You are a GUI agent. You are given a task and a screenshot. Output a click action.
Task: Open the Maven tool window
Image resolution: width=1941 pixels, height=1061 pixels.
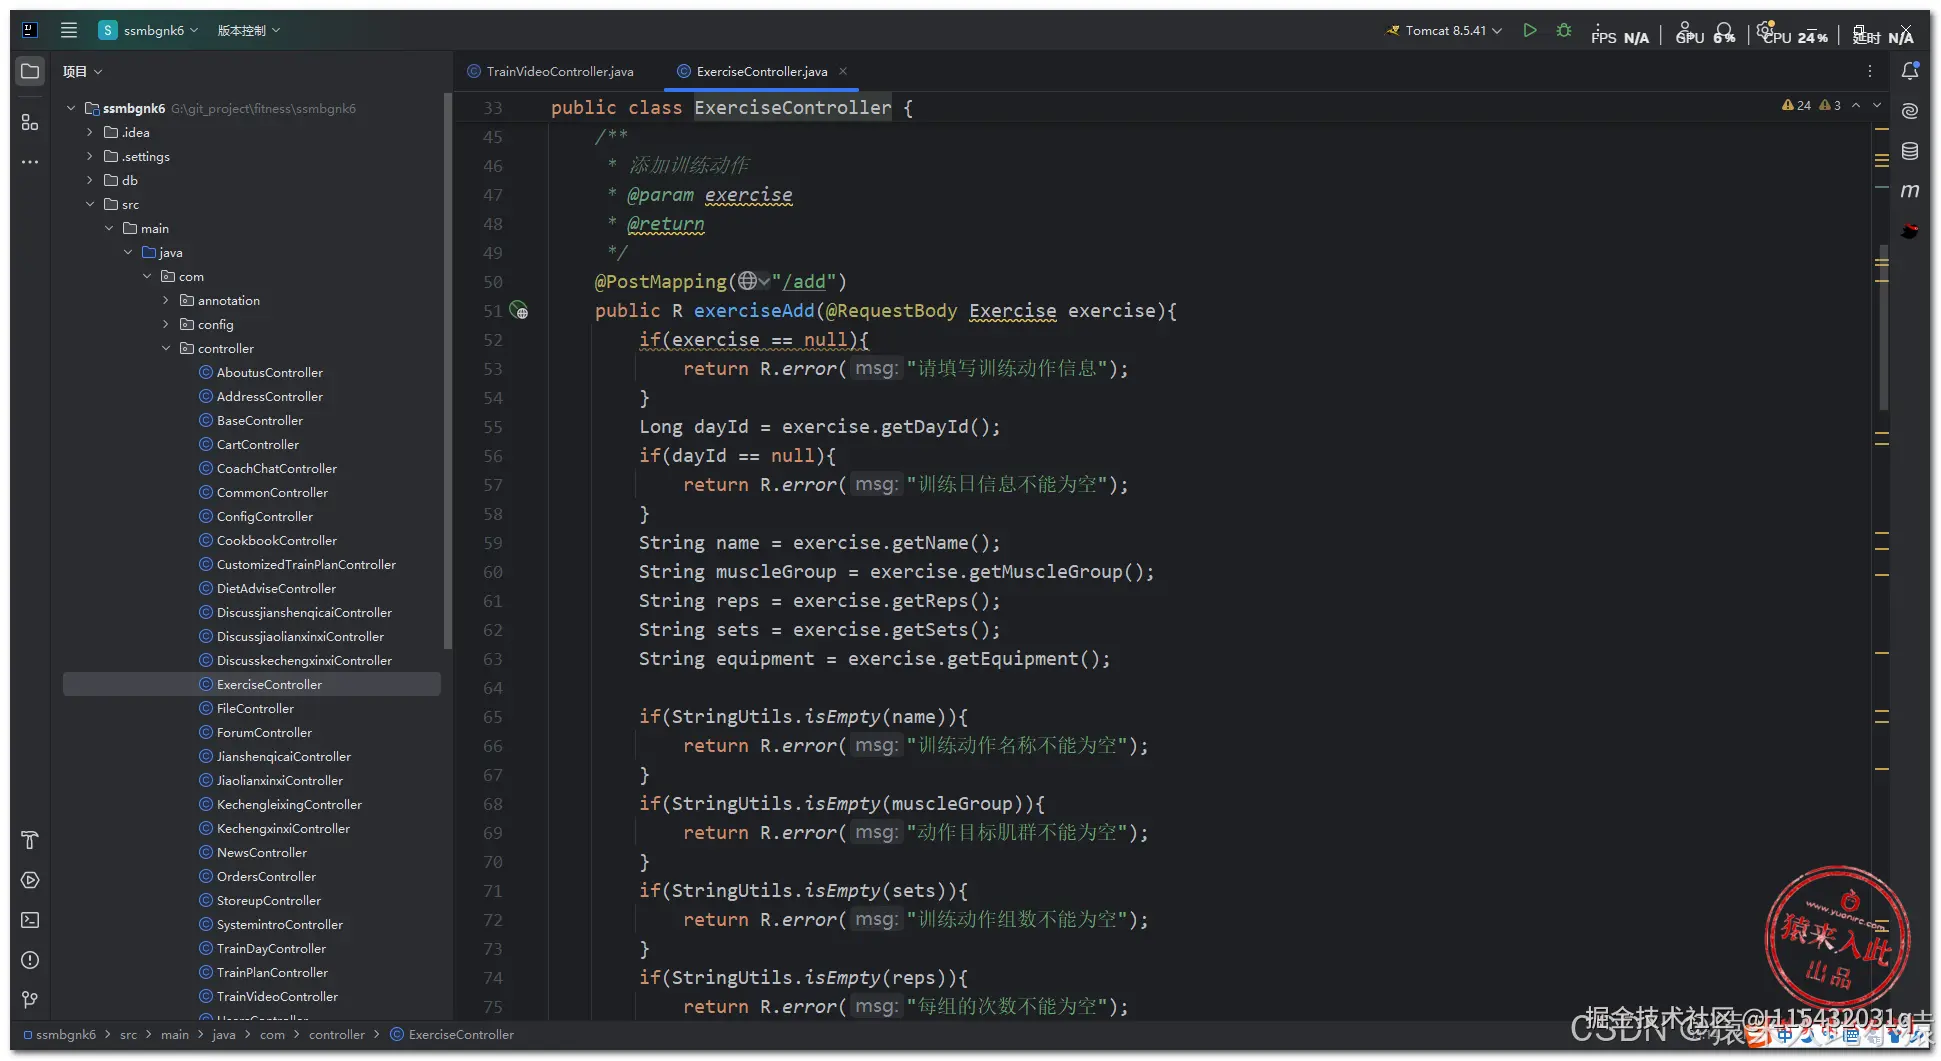(1910, 191)
